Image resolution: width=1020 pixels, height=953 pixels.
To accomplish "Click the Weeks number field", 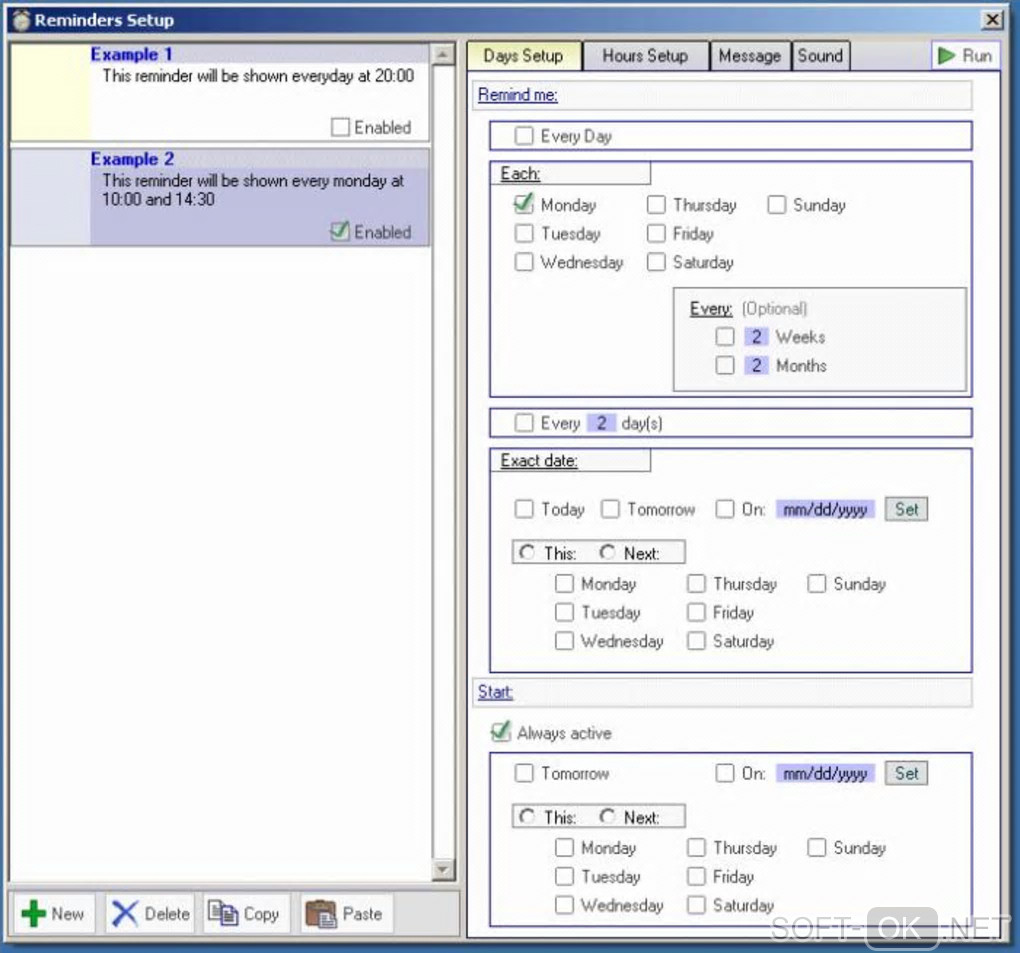I will pyautogui.click(x=756, y=337).
